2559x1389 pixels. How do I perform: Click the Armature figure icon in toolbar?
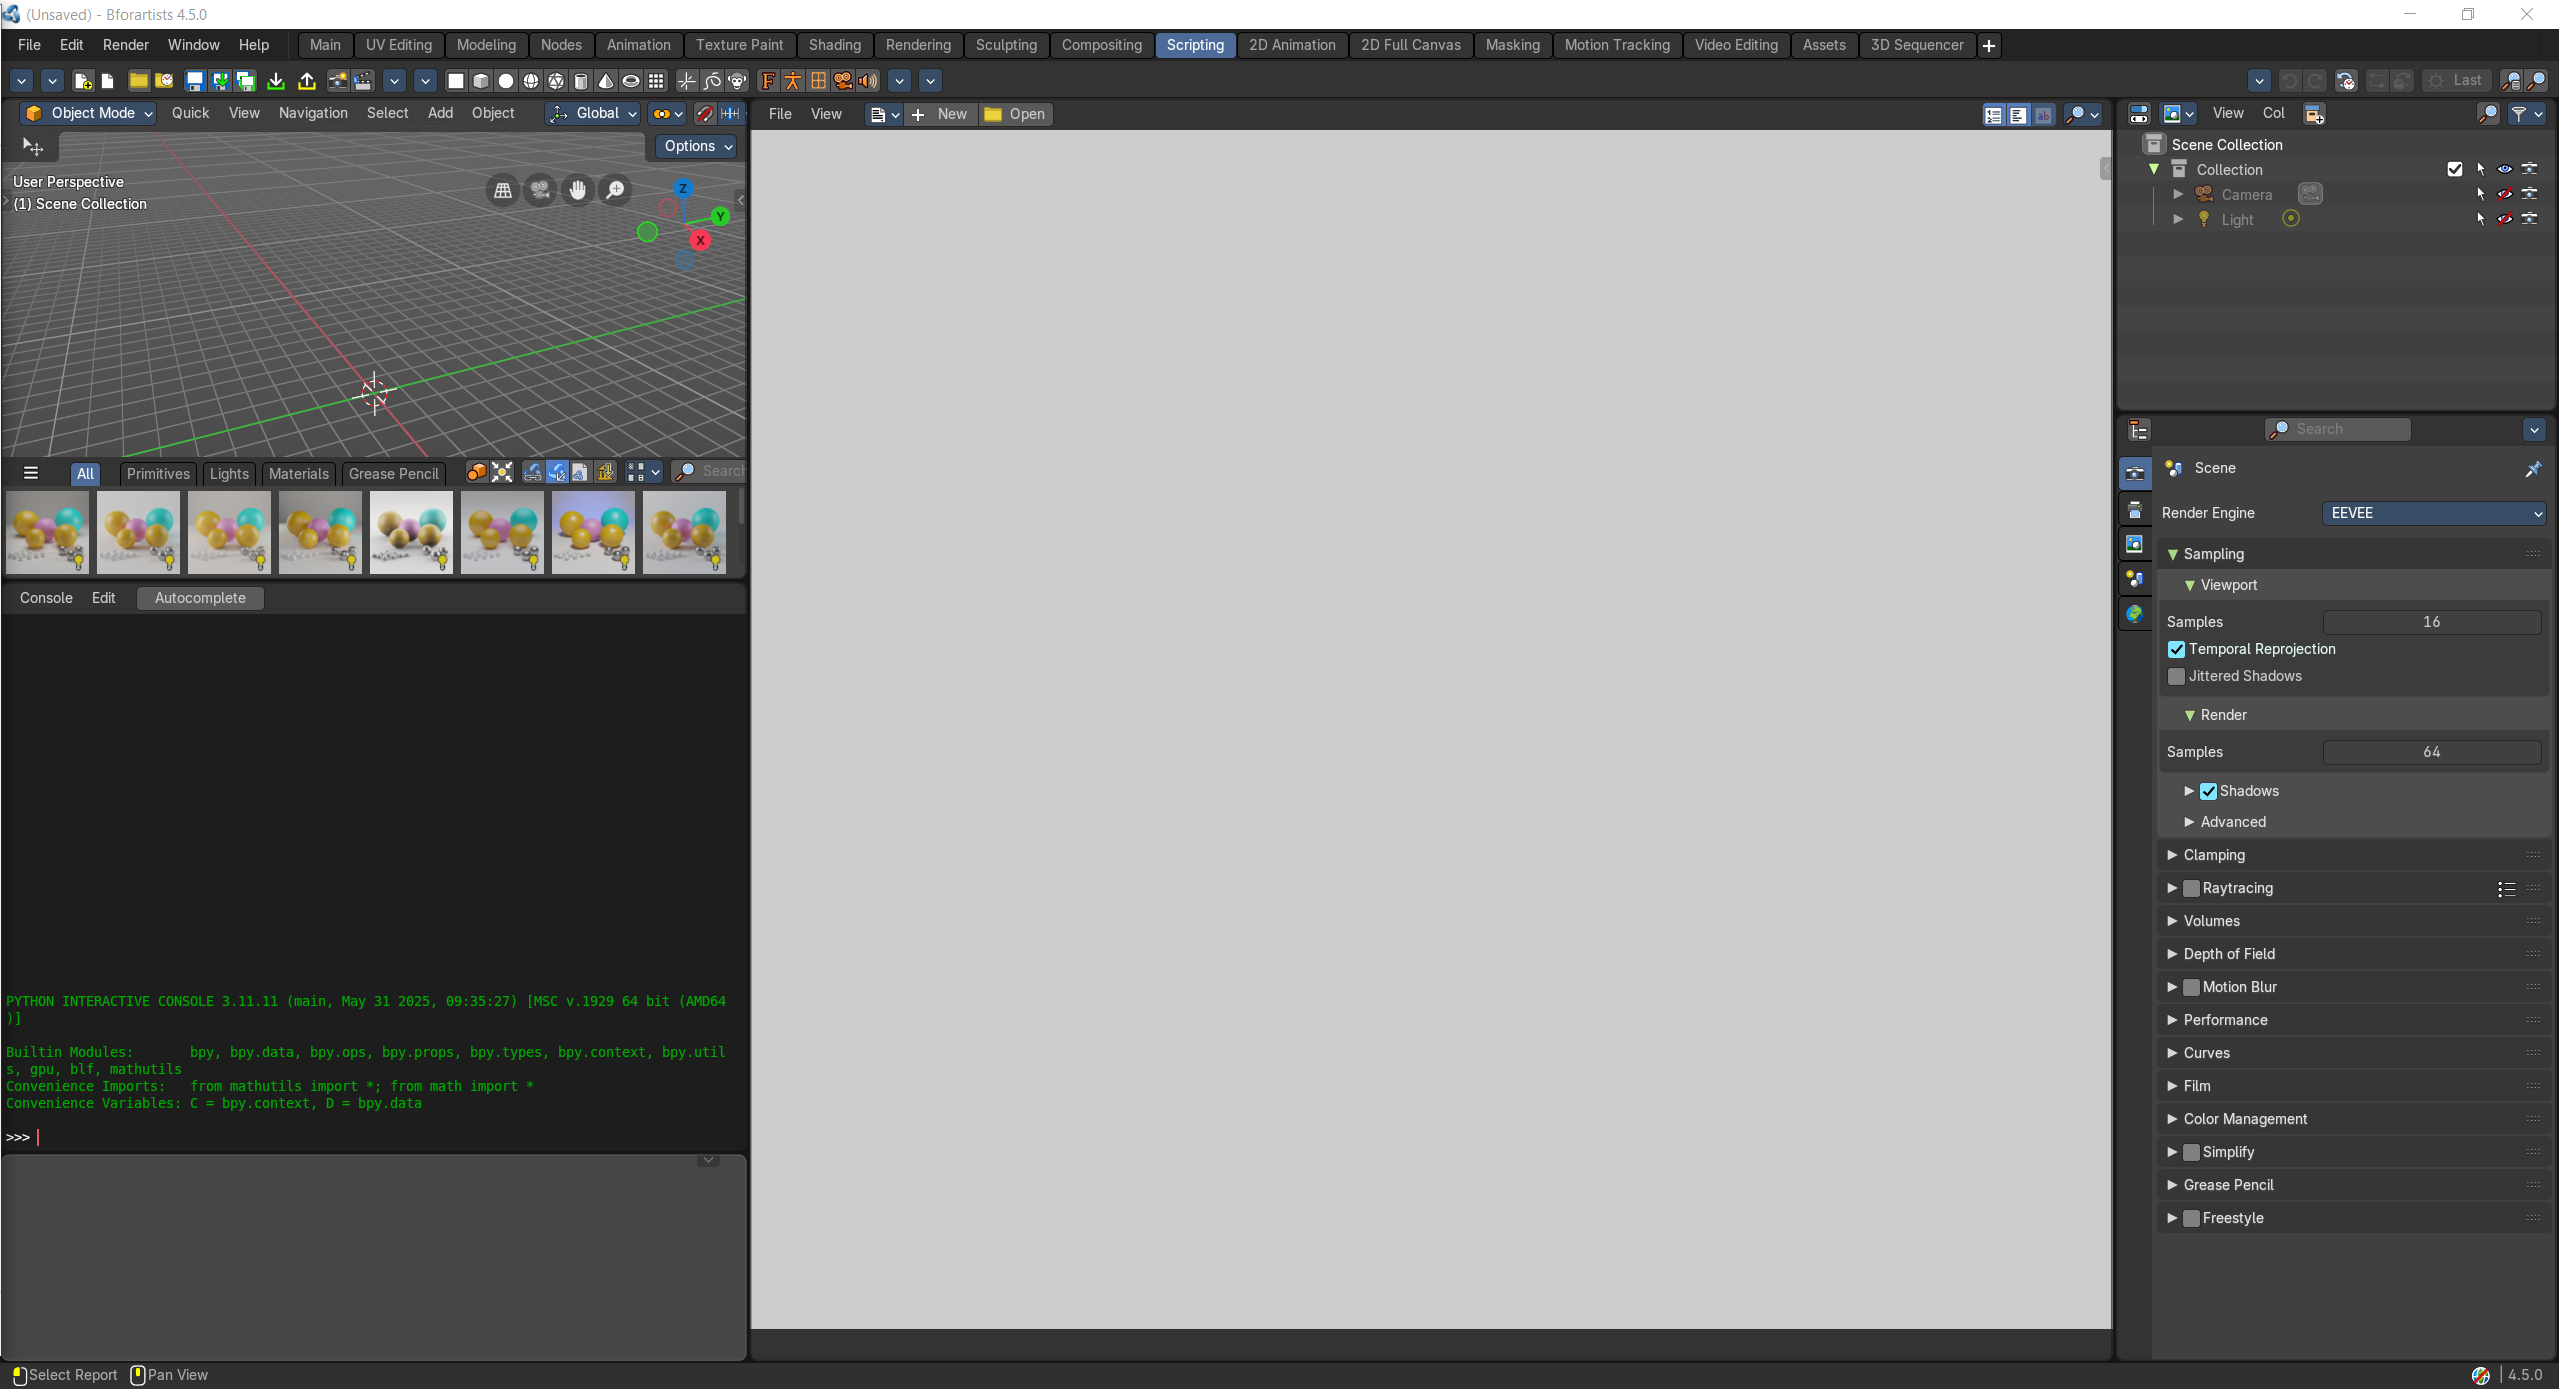tap(793, 81)
